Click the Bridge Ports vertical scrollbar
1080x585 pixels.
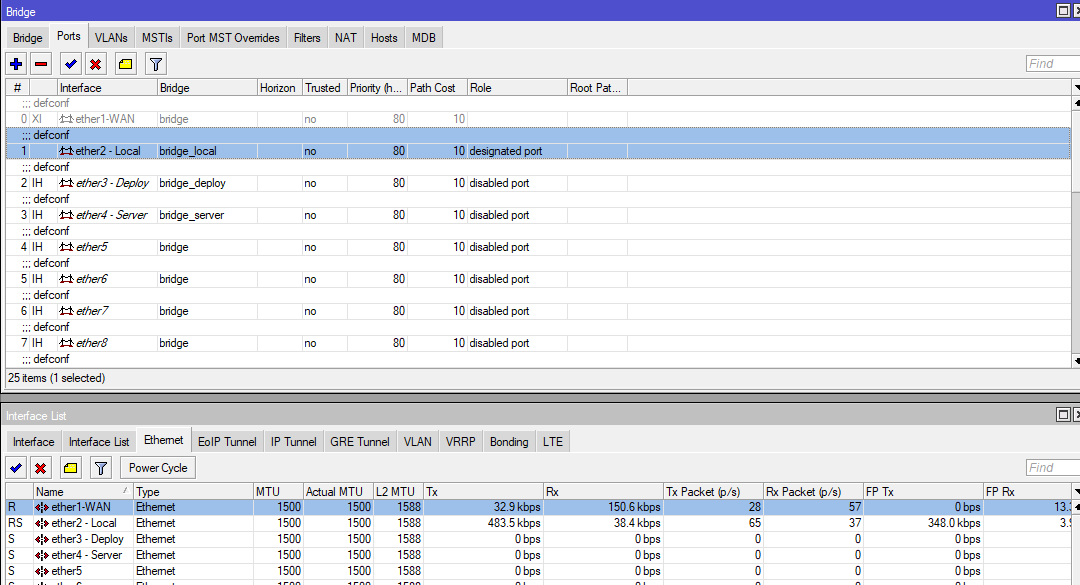1076,231
